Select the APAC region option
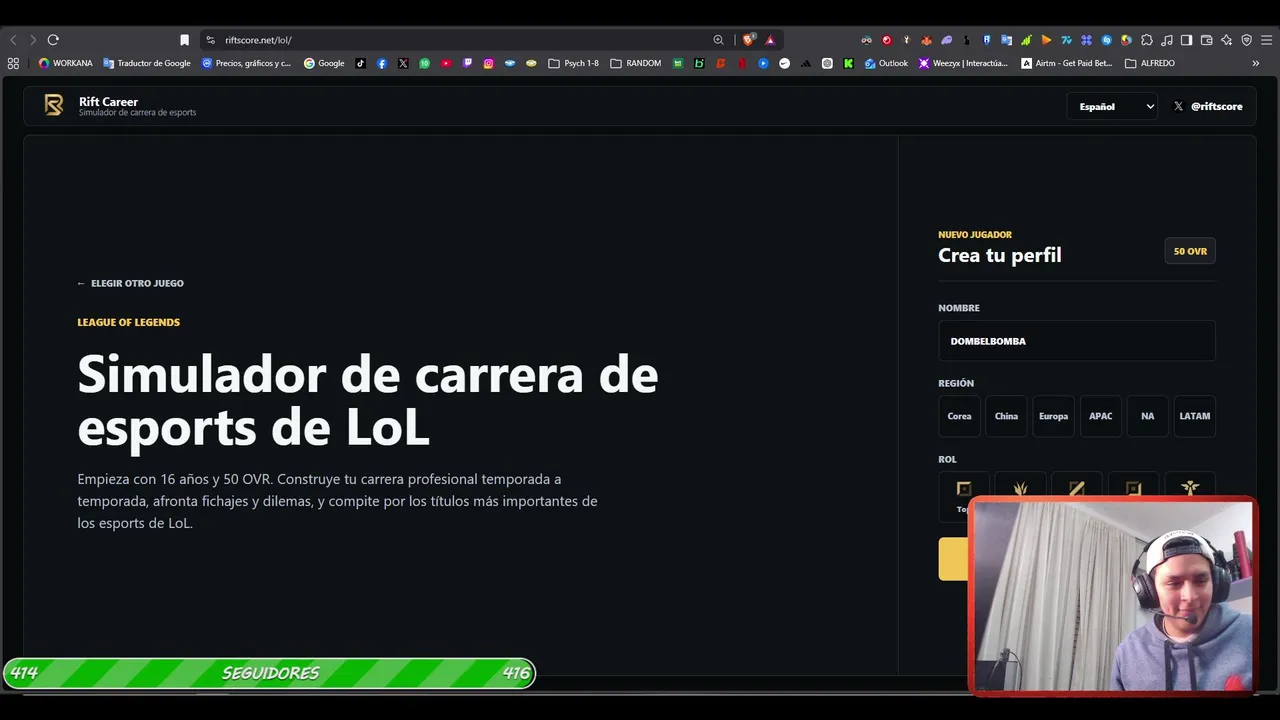Screen dimensions: 1280x720 [x=1100, y=416]
